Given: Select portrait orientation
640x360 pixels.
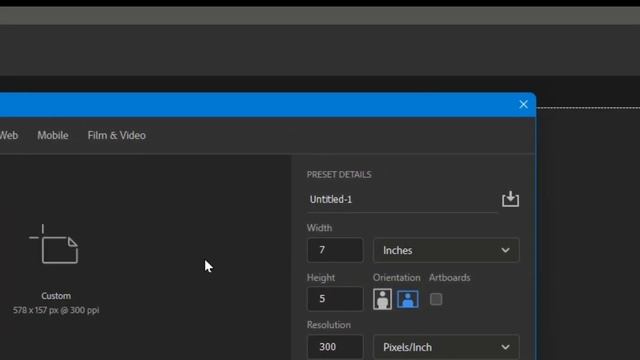Looking at the screenshot, I should coord(382,299).
